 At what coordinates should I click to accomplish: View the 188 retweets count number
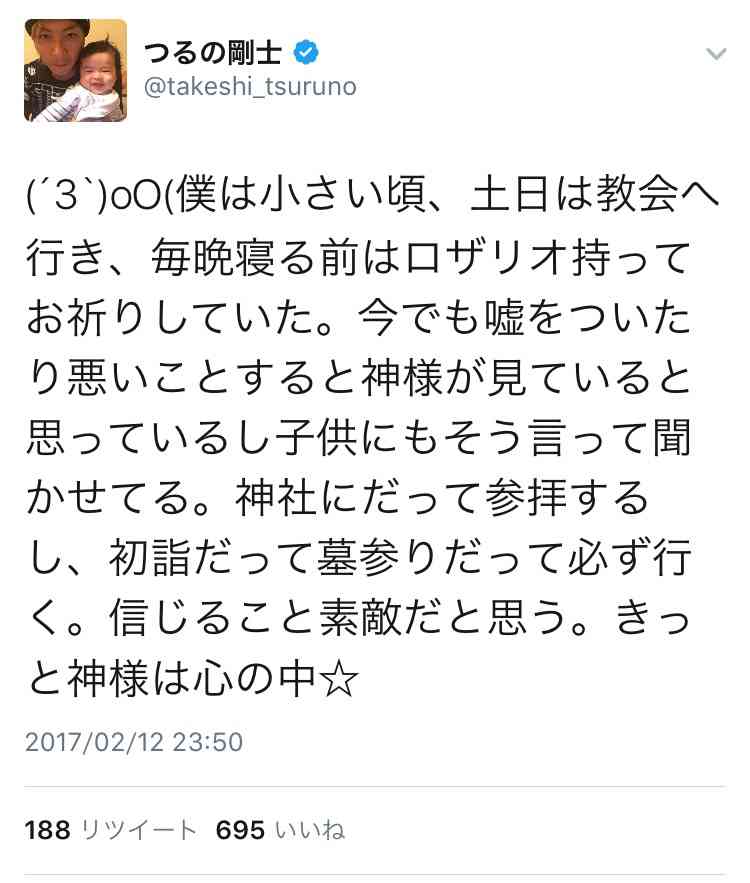[x=48, y=830]
